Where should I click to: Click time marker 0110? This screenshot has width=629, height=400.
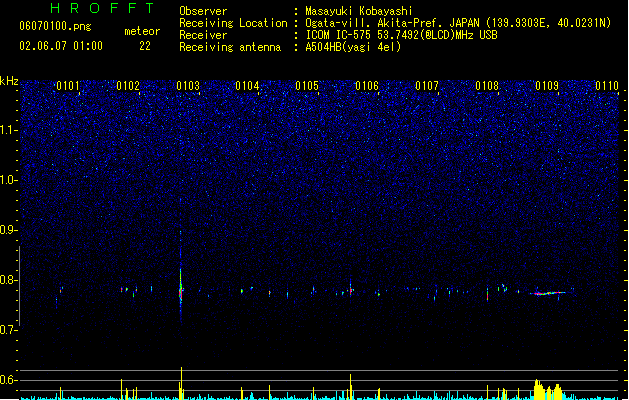click(607, 86)
